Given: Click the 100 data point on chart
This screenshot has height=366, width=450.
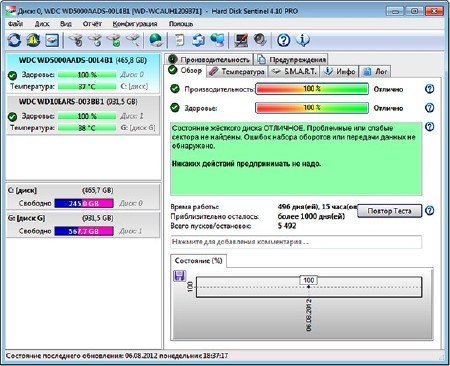Looking at the screenshot, I should [x=309, y=286].
